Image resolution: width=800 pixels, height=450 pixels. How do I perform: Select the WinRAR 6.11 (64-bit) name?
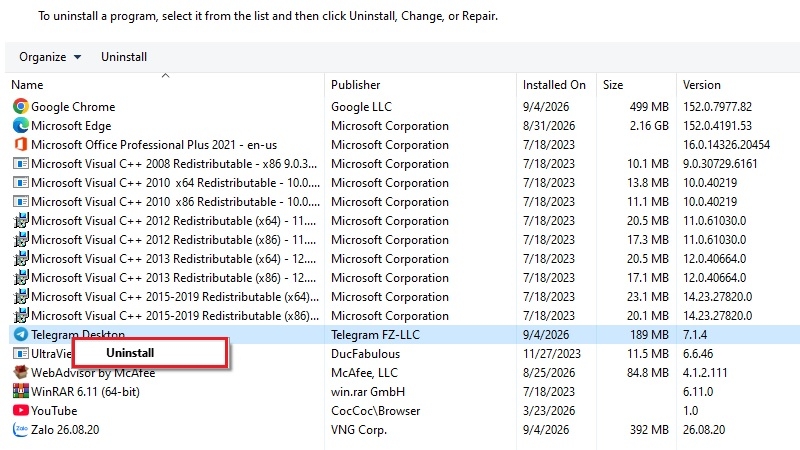pyautogui.click(x=85, y=392)
